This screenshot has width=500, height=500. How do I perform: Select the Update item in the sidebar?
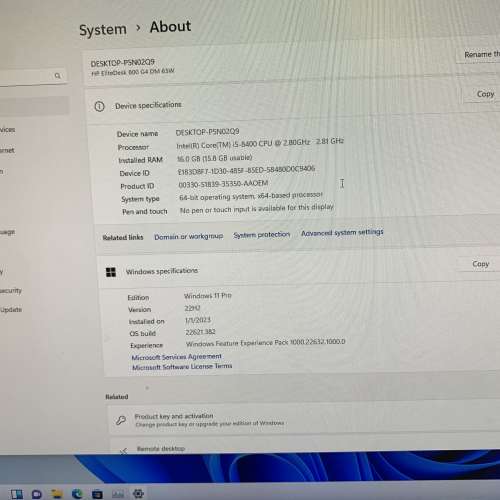coord(11,310)
